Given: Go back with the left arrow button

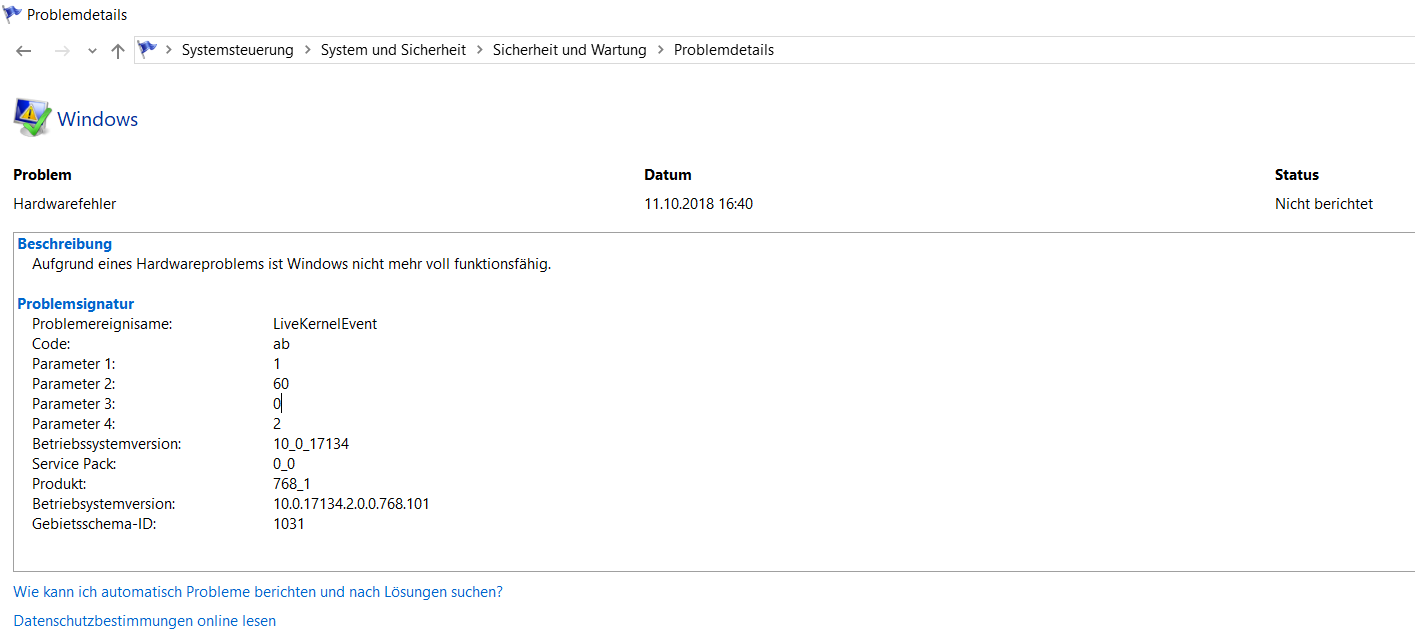Looking at the screenshot, I should (24, 50).
